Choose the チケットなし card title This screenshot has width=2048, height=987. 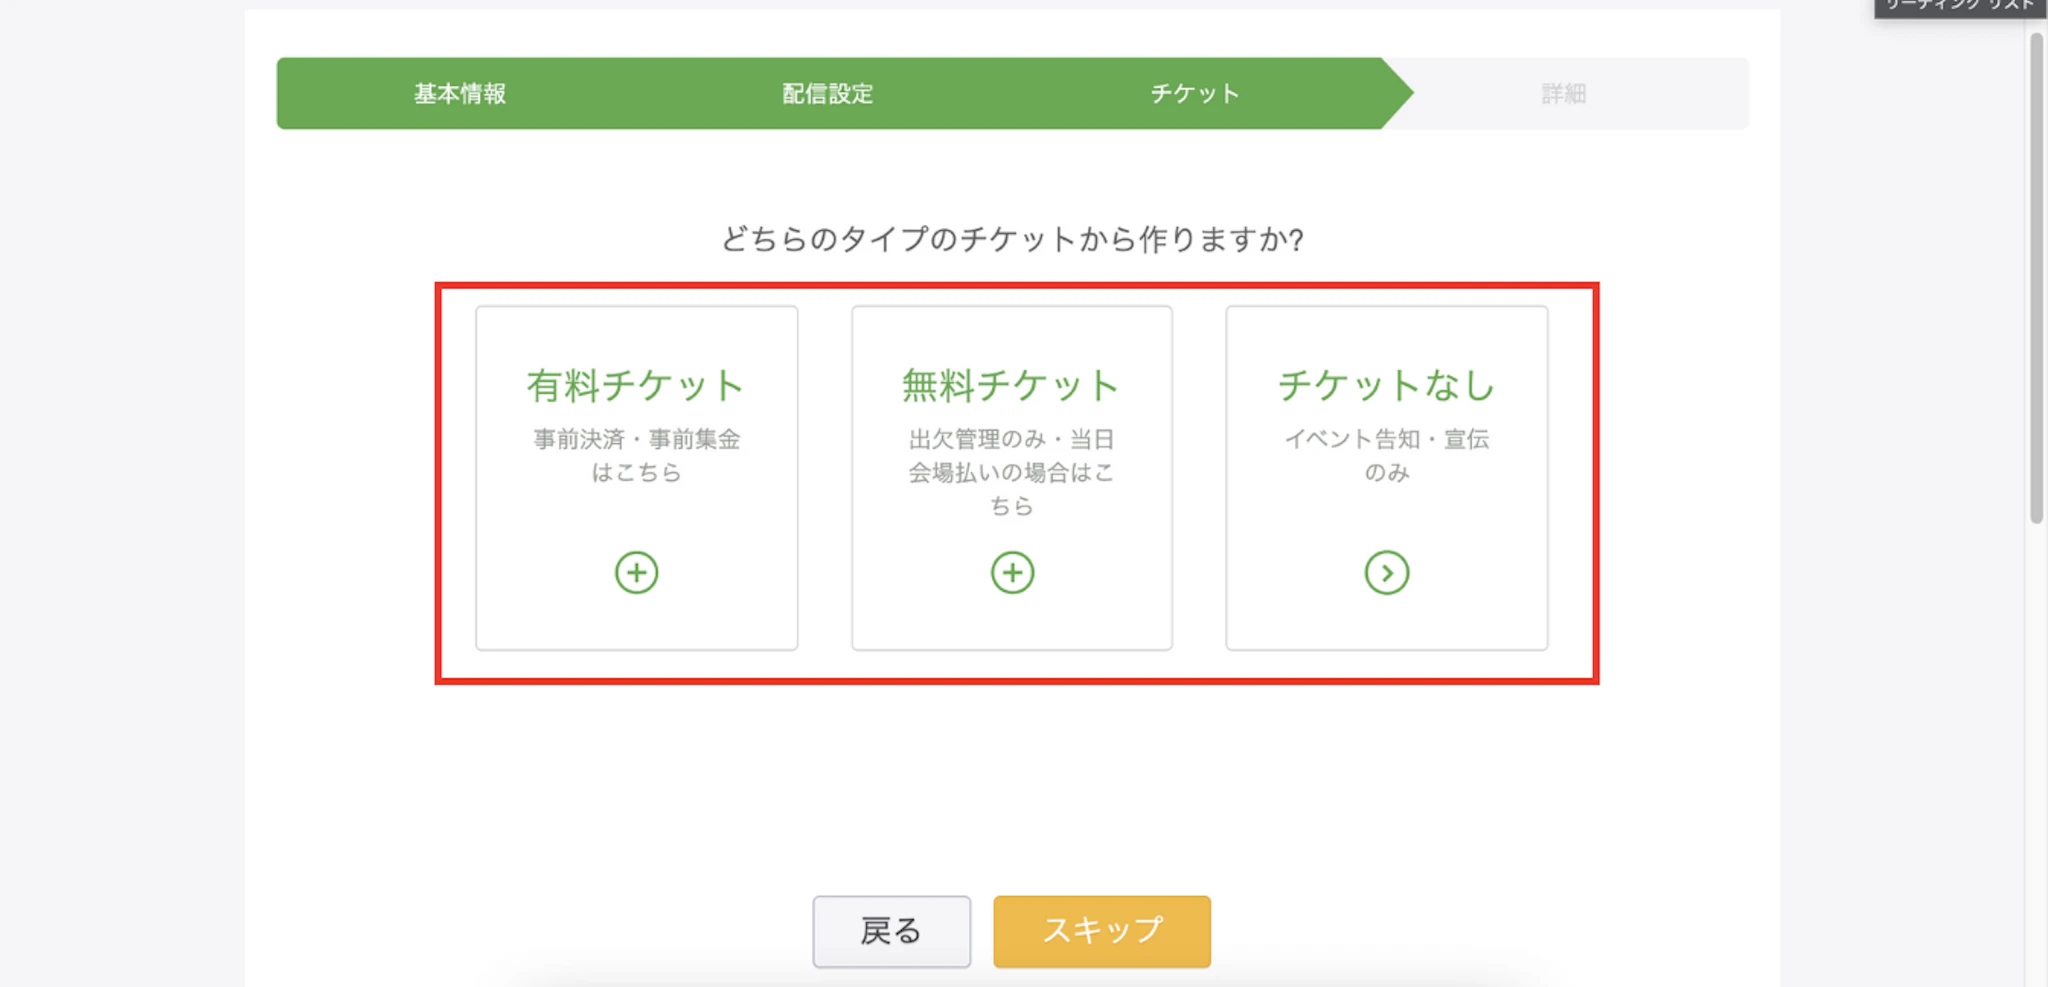click(1386, 386)
